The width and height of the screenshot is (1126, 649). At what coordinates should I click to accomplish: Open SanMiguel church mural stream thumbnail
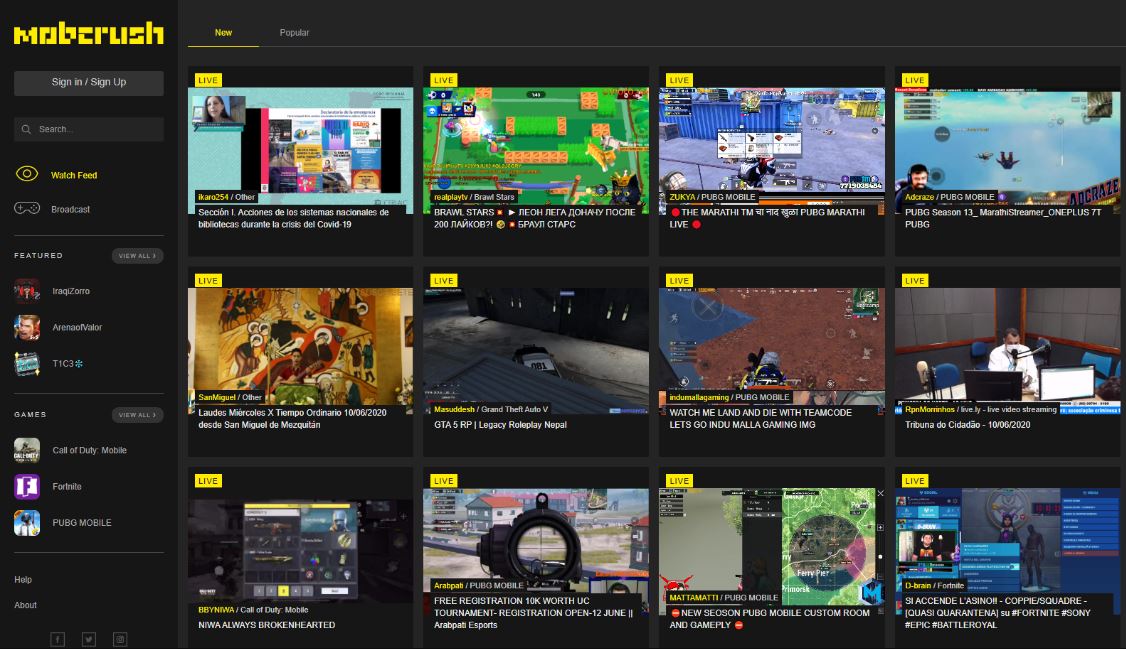[x=300, y=351]
